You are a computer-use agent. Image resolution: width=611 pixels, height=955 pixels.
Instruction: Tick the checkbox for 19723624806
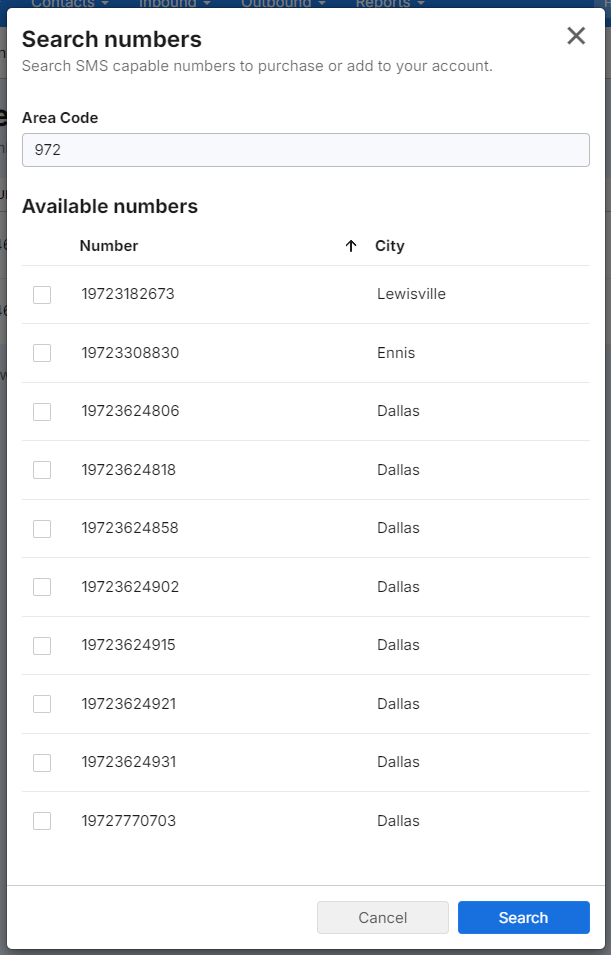tap(42, 412)
